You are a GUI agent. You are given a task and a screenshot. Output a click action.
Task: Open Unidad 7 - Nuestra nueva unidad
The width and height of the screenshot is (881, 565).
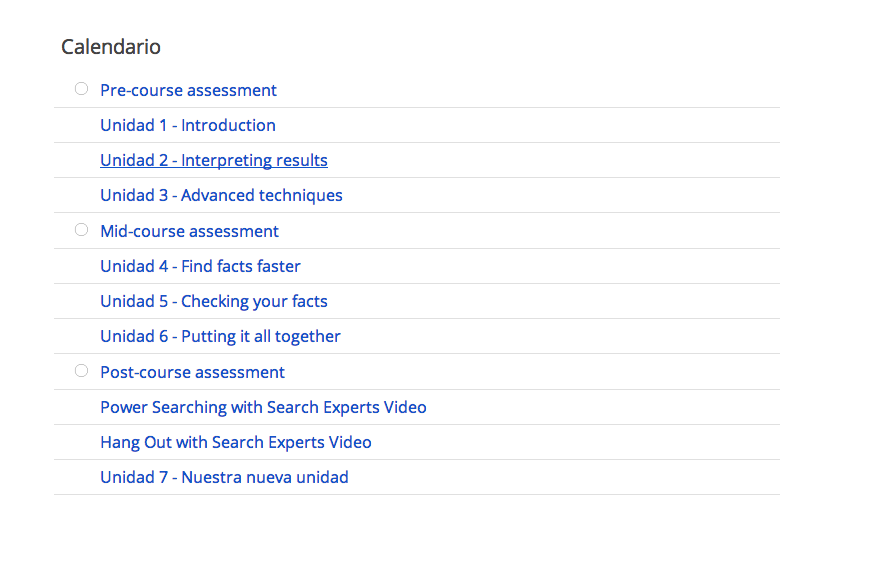(224, 477)
